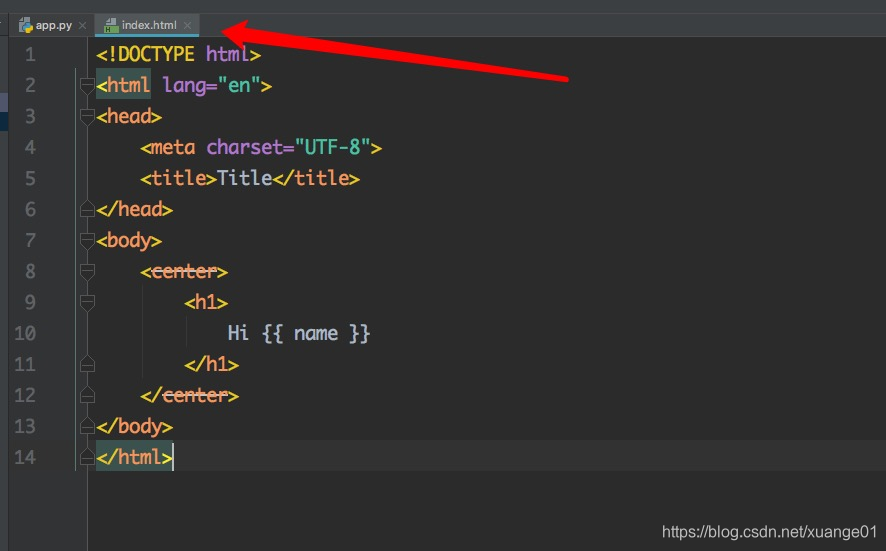Image resolution: width=886 pixels, height=551 pixels.
Task: Click the closing </center> tag
Action: click(189, 396)
